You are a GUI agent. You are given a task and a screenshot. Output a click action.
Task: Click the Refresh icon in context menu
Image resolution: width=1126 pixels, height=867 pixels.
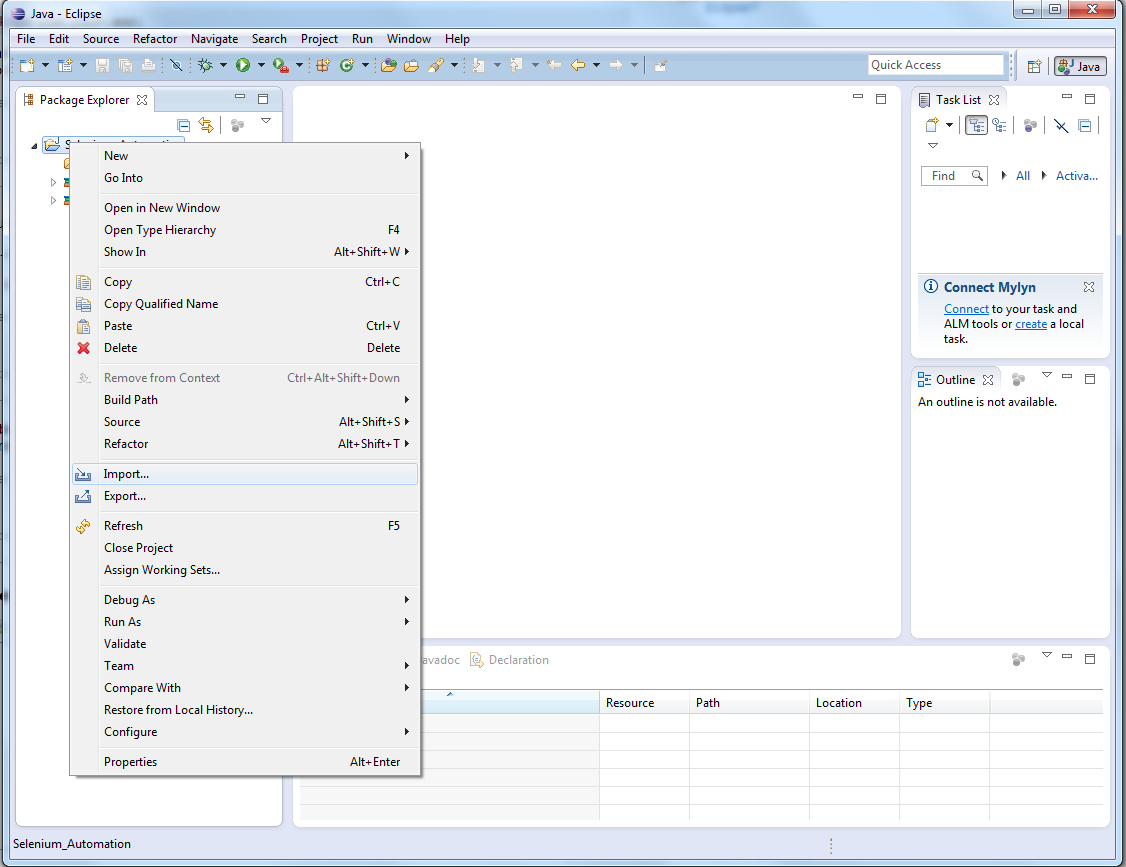click(x=83, y=526)
